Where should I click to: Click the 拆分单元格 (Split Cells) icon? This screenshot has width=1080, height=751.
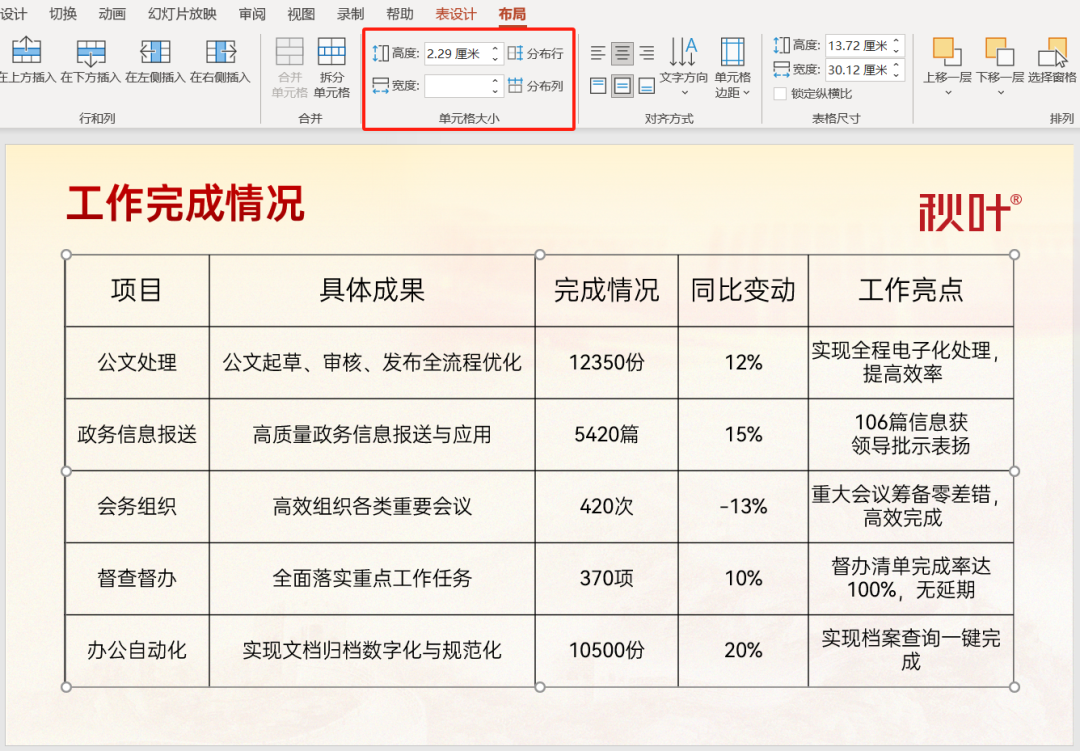tap(331, 52)
